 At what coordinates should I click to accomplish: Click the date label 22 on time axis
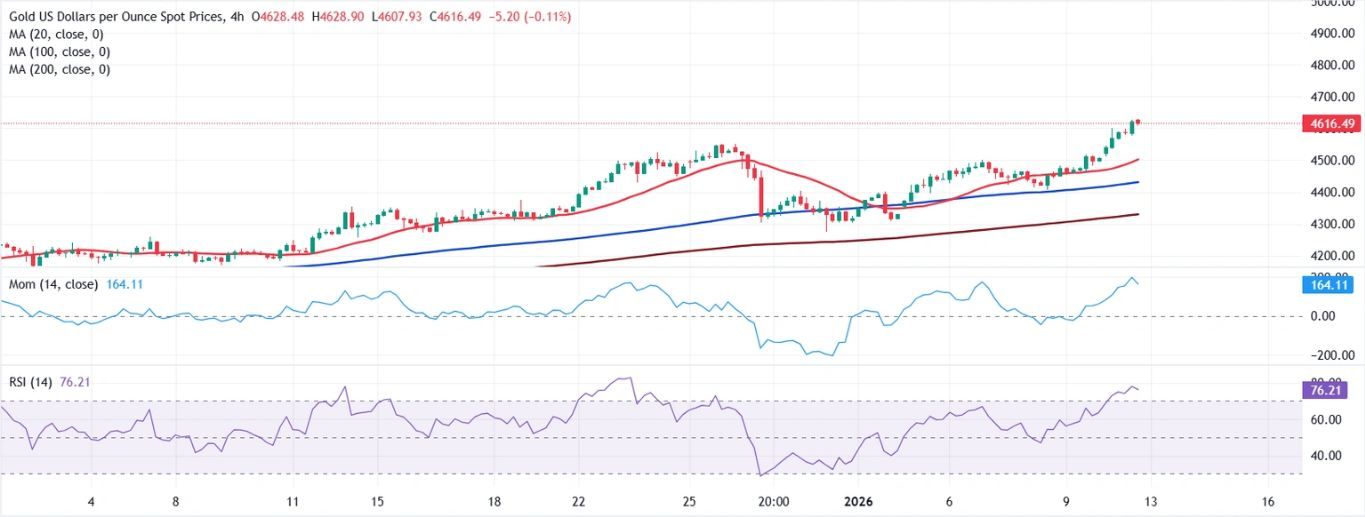point(579,502)
